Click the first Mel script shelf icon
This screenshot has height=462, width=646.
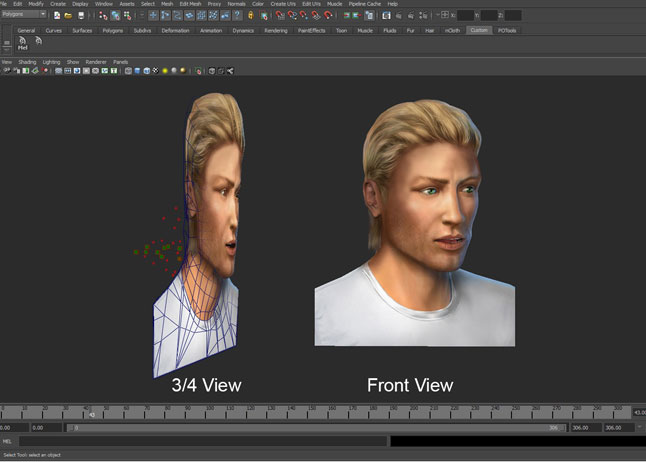(x=23, y=44)
